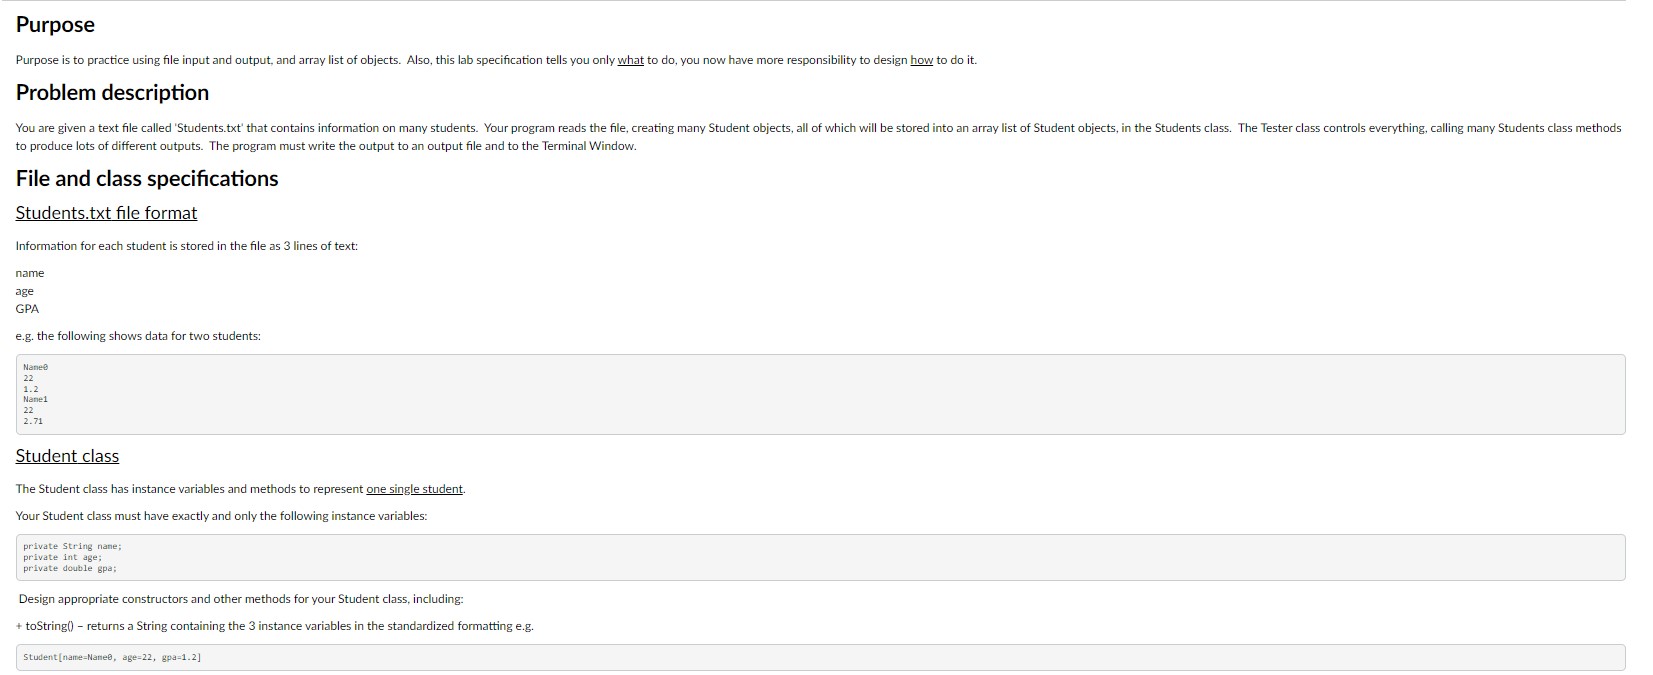Click the 'private int age;' code line
This screenshot has width=1653, height=675.
[x=62, y=557]
